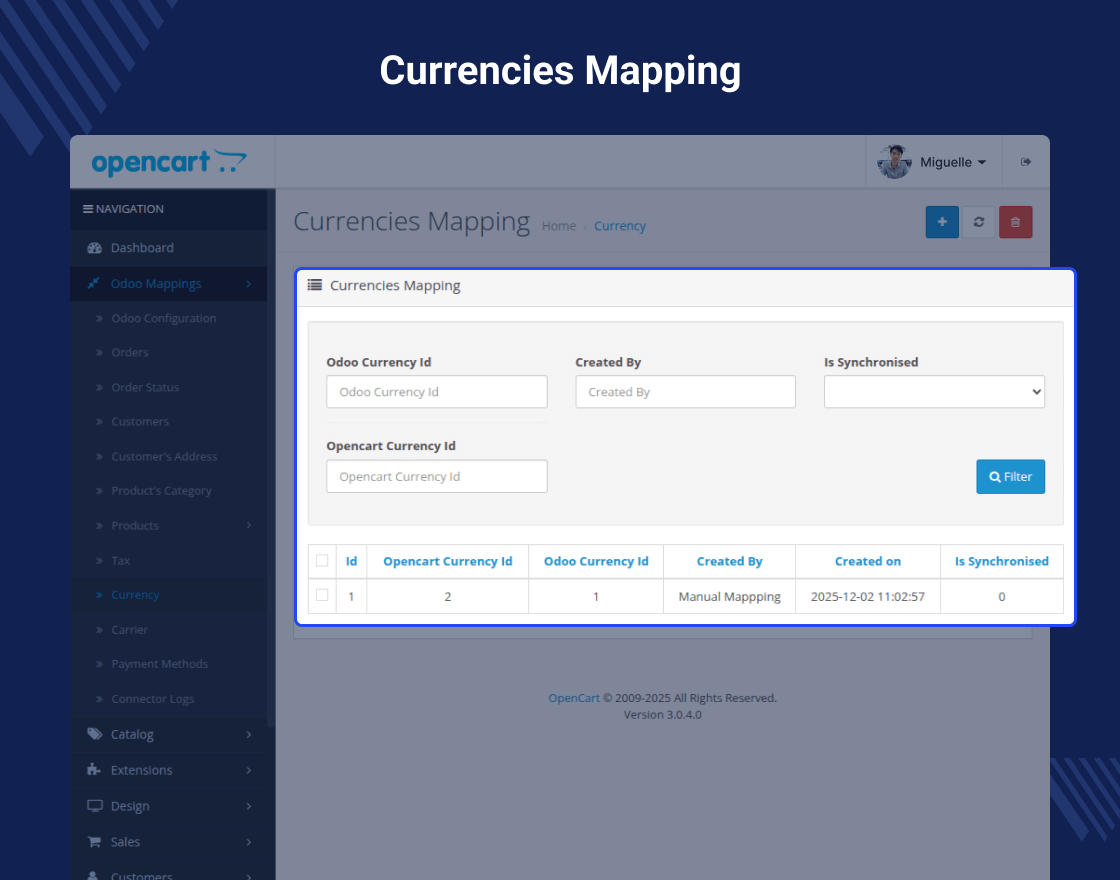The width and height of the screenshot is (1120, 880).
Task: Click Currency breadcrumb link
Action: click(620, 226)
